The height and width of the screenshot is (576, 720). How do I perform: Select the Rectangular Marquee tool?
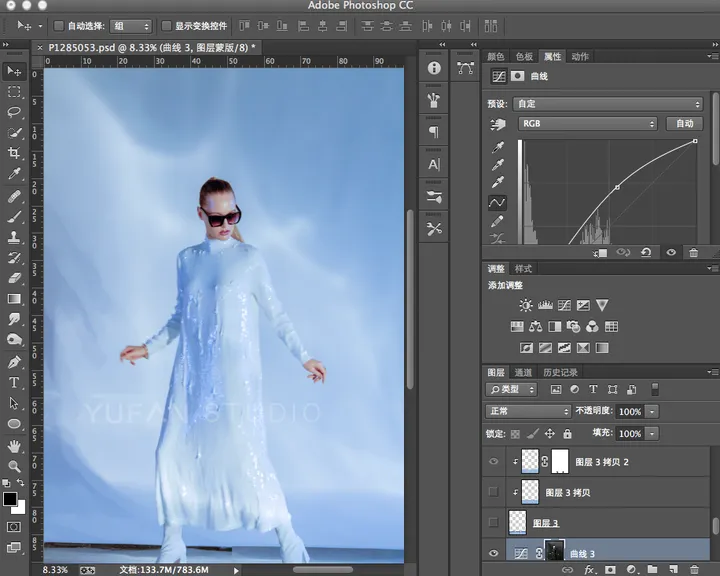tap(14, 92)
